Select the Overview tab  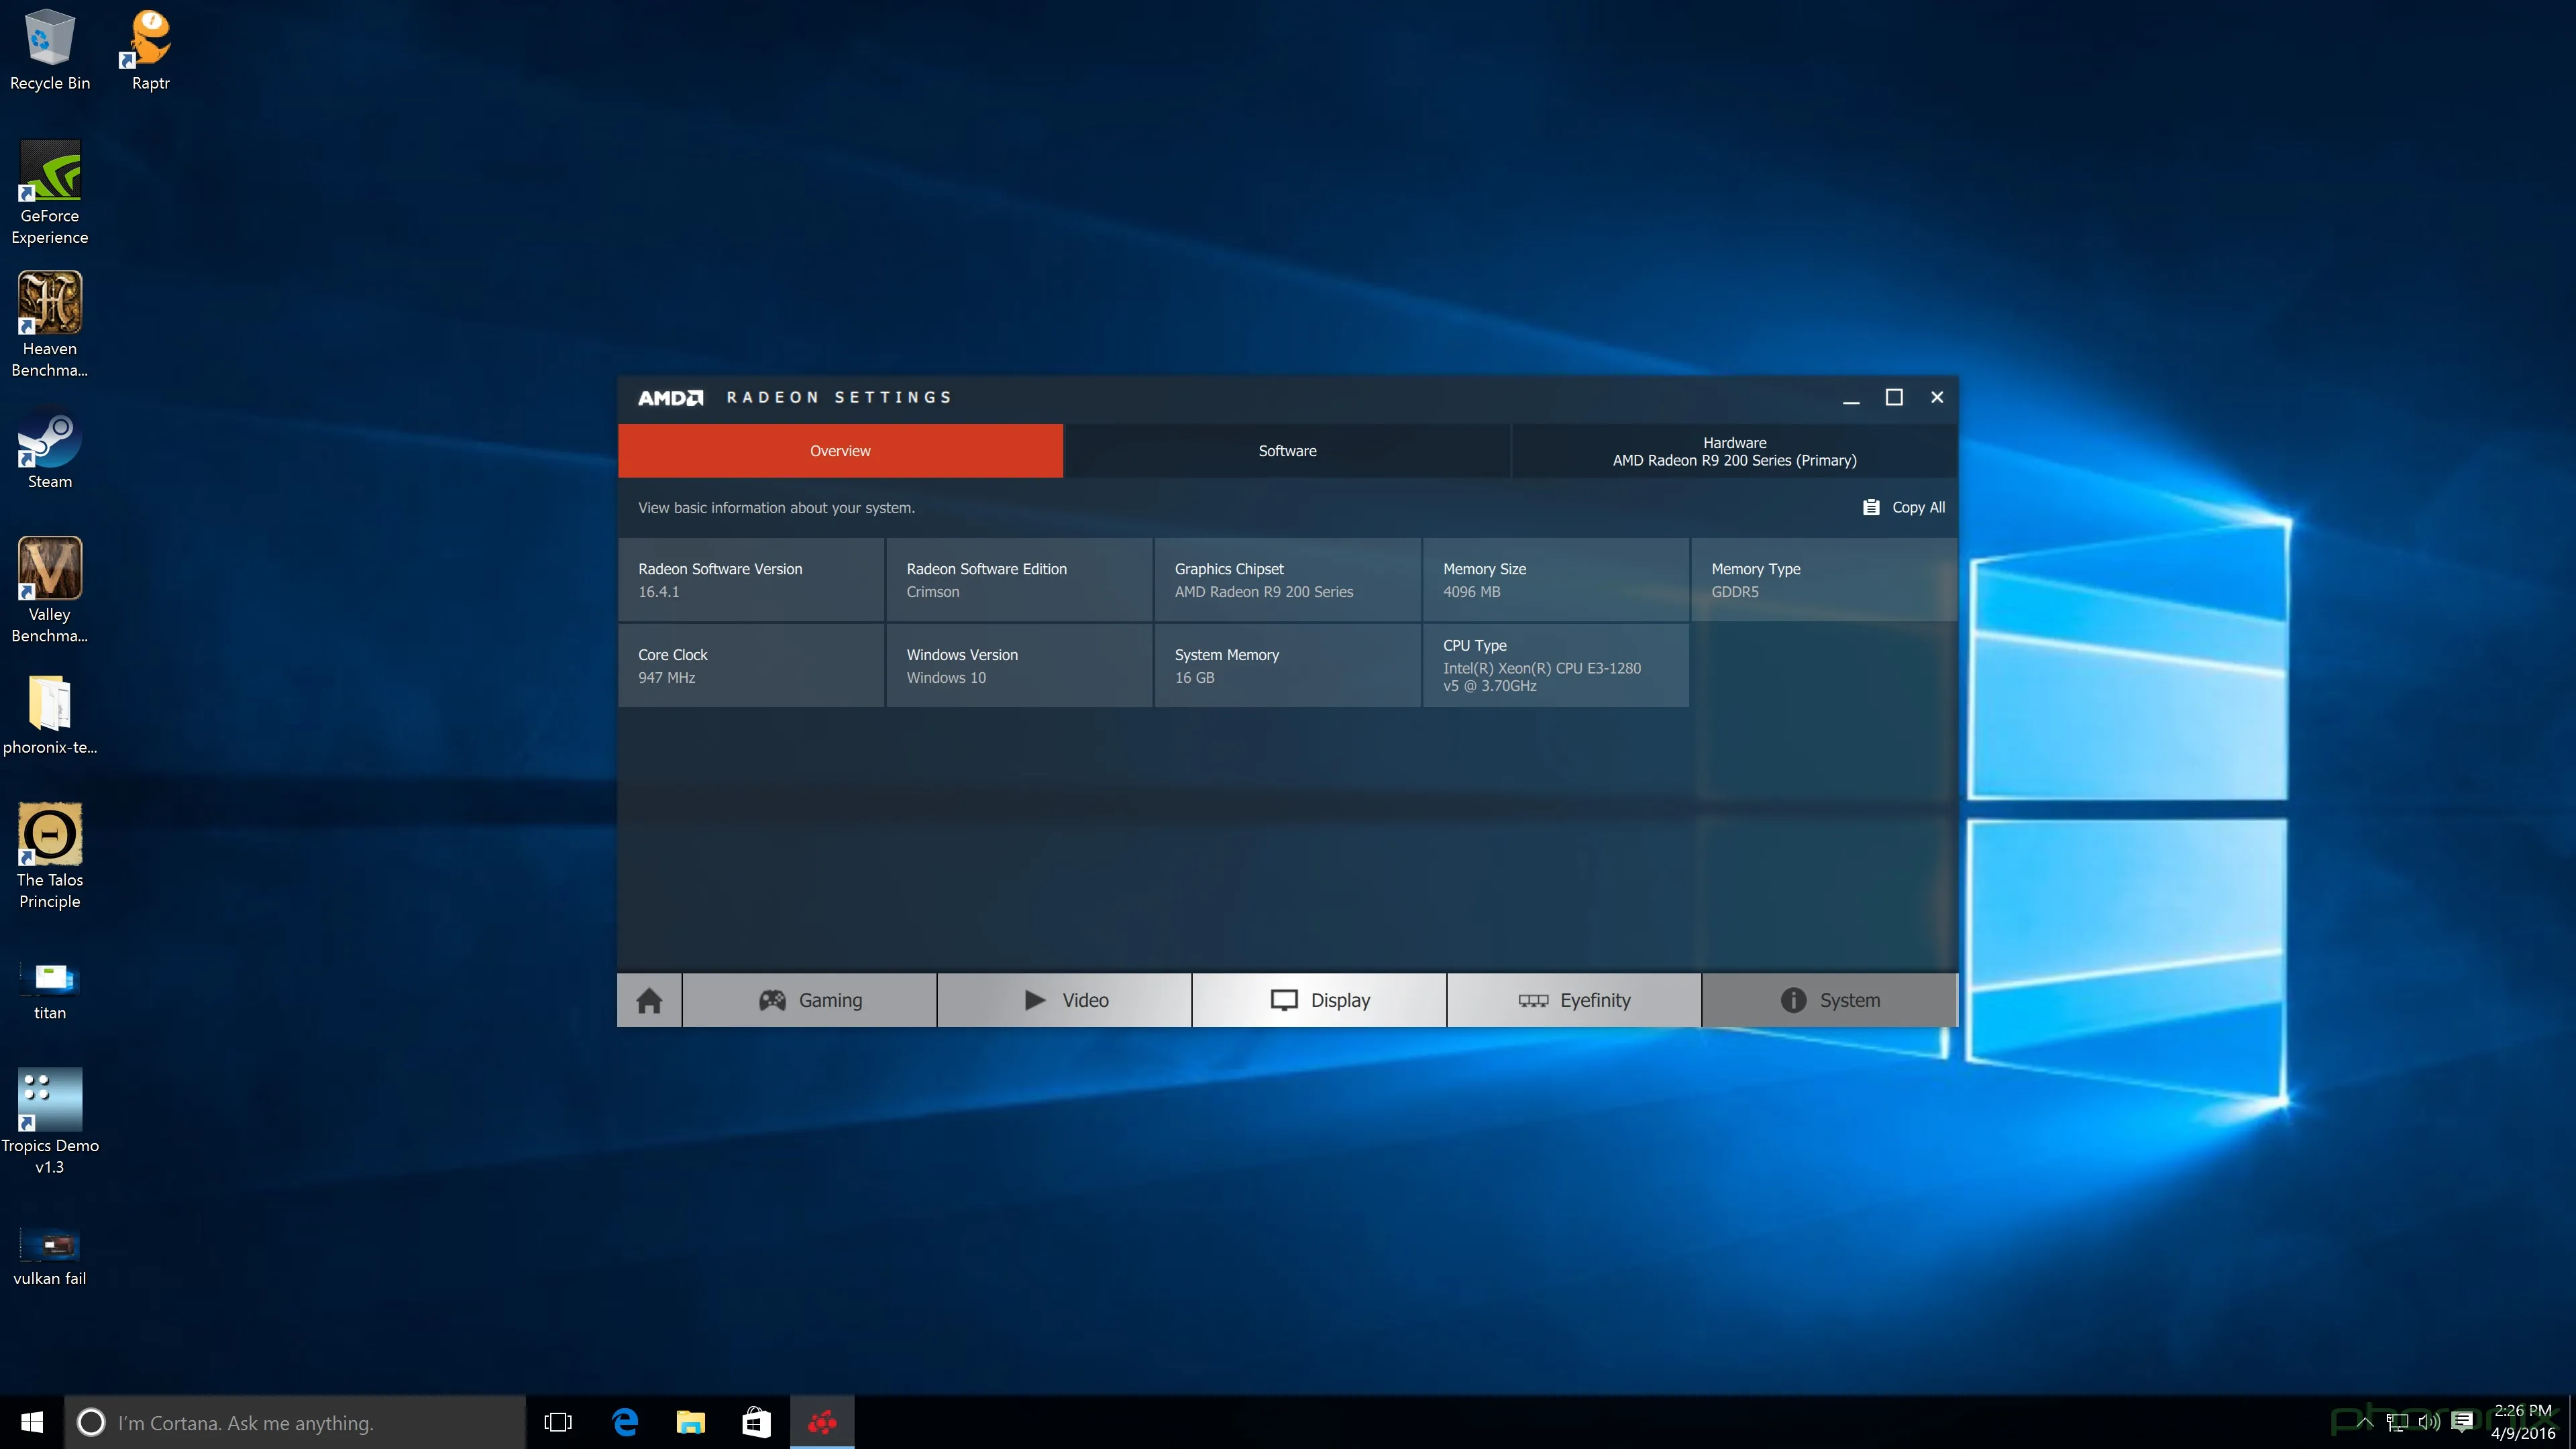[x=840, y=451]
